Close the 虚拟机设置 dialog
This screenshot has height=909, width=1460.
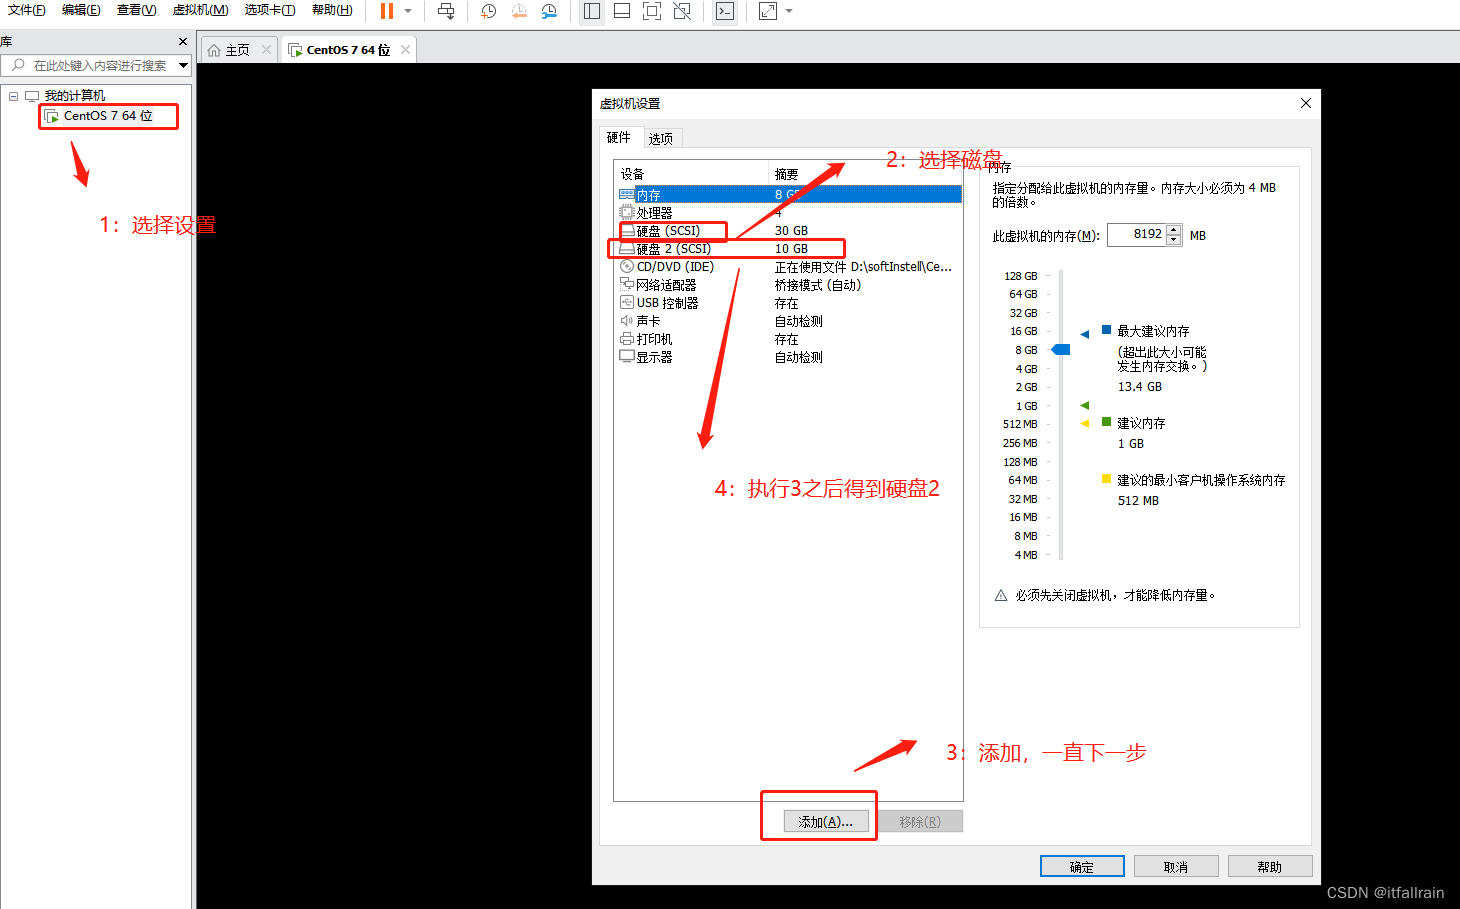(1305, 103)
